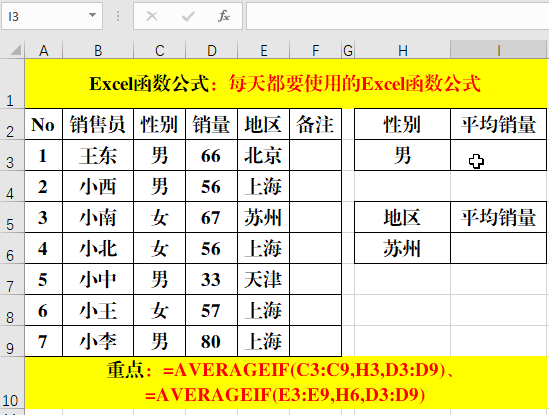Select row 5 header
The image size is (549, 415).
coord(12,217)
